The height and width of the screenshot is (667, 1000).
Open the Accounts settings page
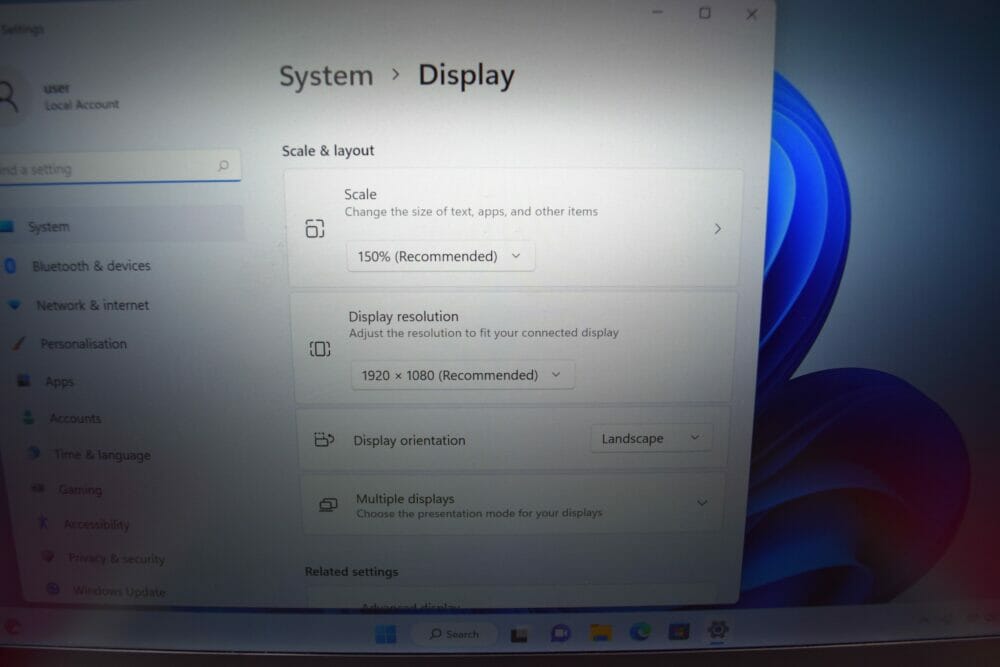75,418
